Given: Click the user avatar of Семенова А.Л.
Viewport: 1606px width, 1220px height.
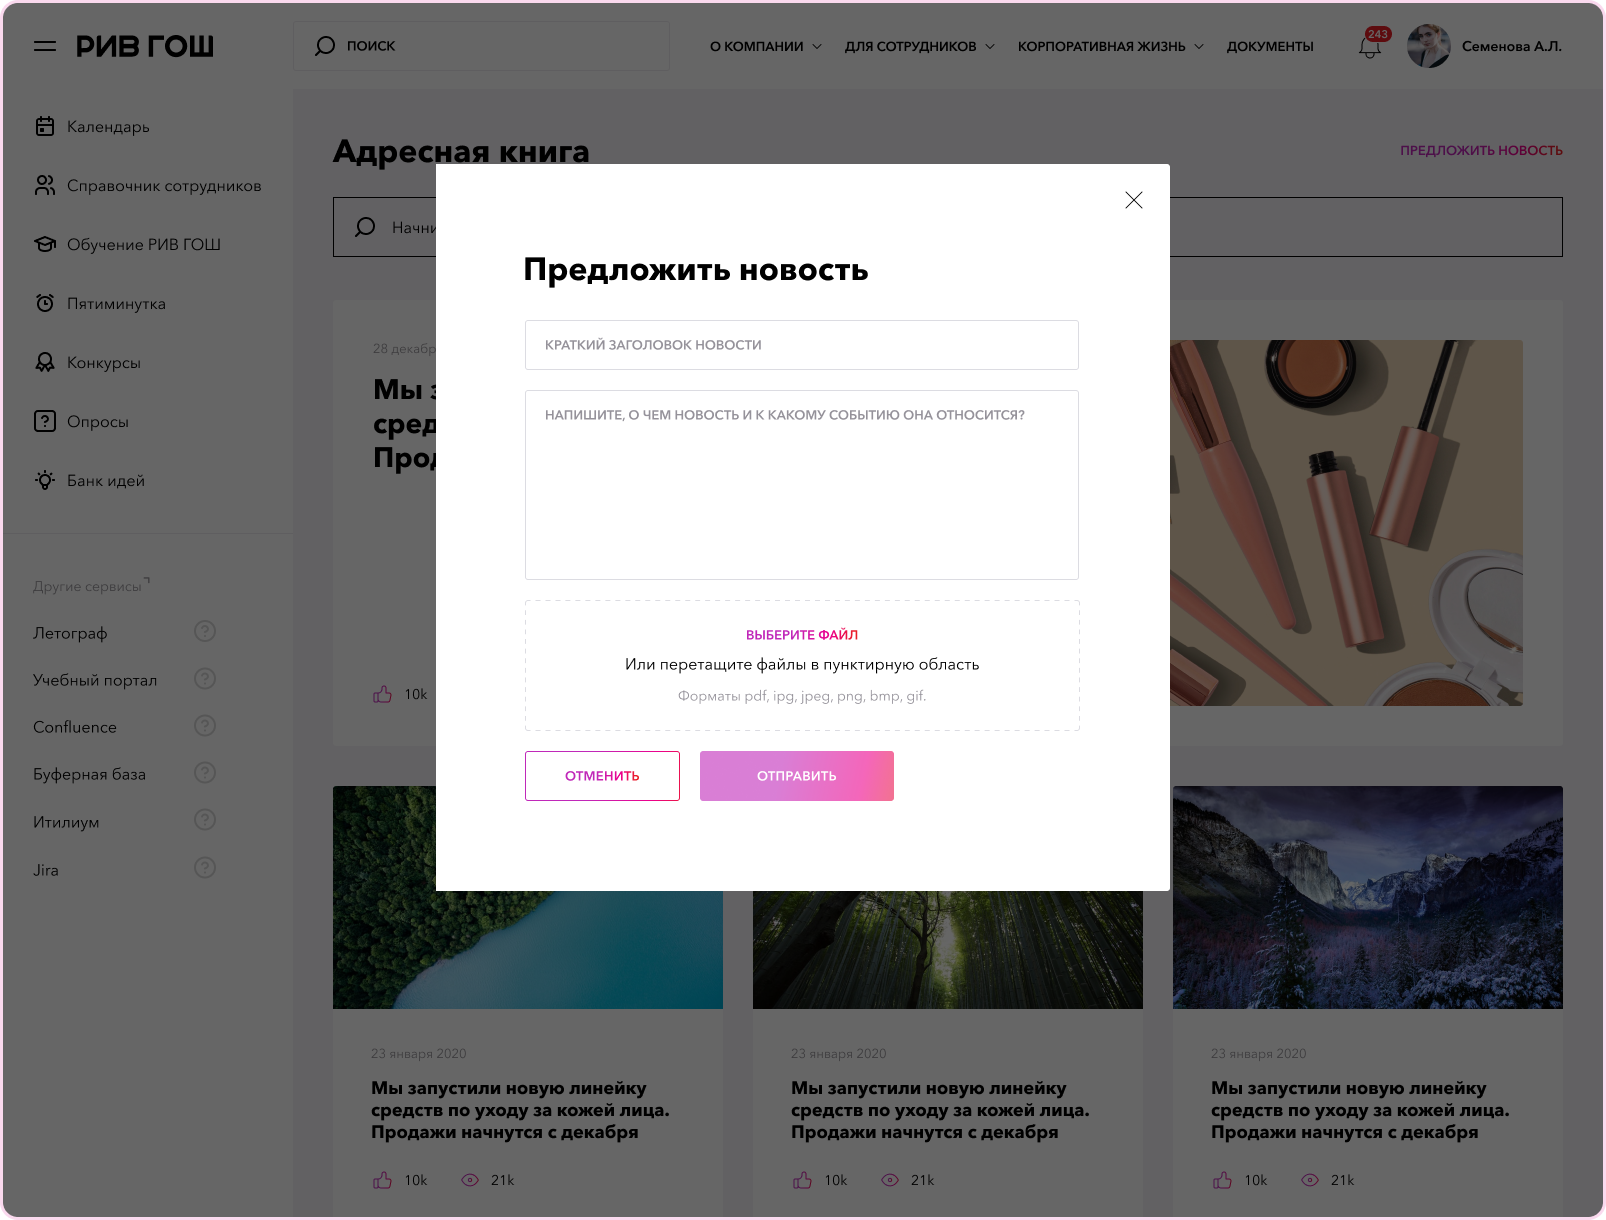Looking at the screenshot, I should [x=1429, y=46].
